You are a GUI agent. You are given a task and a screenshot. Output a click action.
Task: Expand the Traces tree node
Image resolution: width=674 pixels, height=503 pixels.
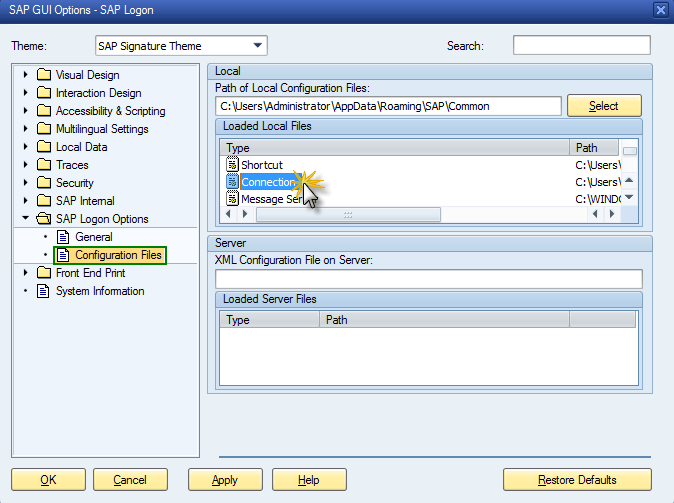click(26, 165)
